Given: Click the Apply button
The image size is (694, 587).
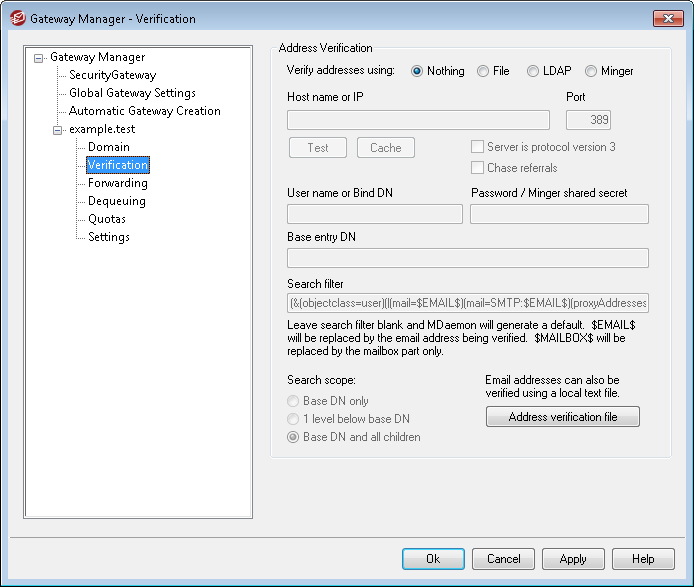Looking at the screenshot, I should pos(573,559).
